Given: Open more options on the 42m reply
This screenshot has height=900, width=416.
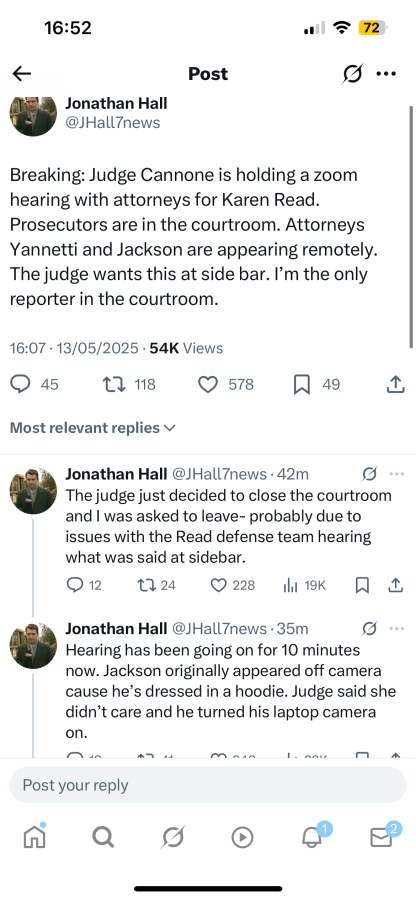Looking at the screenshot, I should click(396, 474).
